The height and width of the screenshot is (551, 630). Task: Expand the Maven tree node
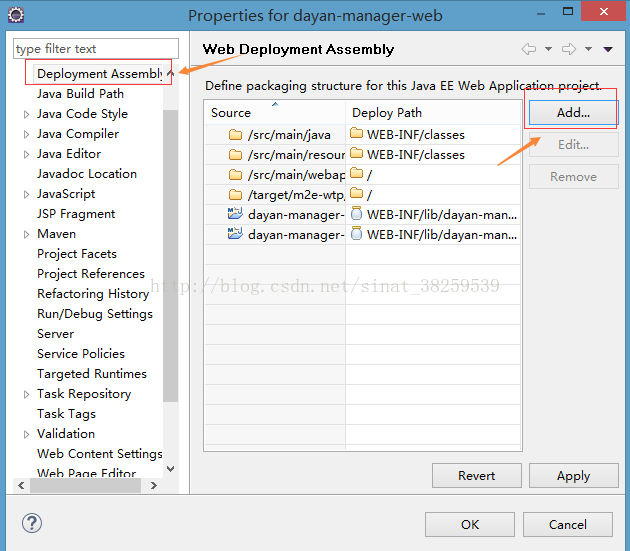27,234
